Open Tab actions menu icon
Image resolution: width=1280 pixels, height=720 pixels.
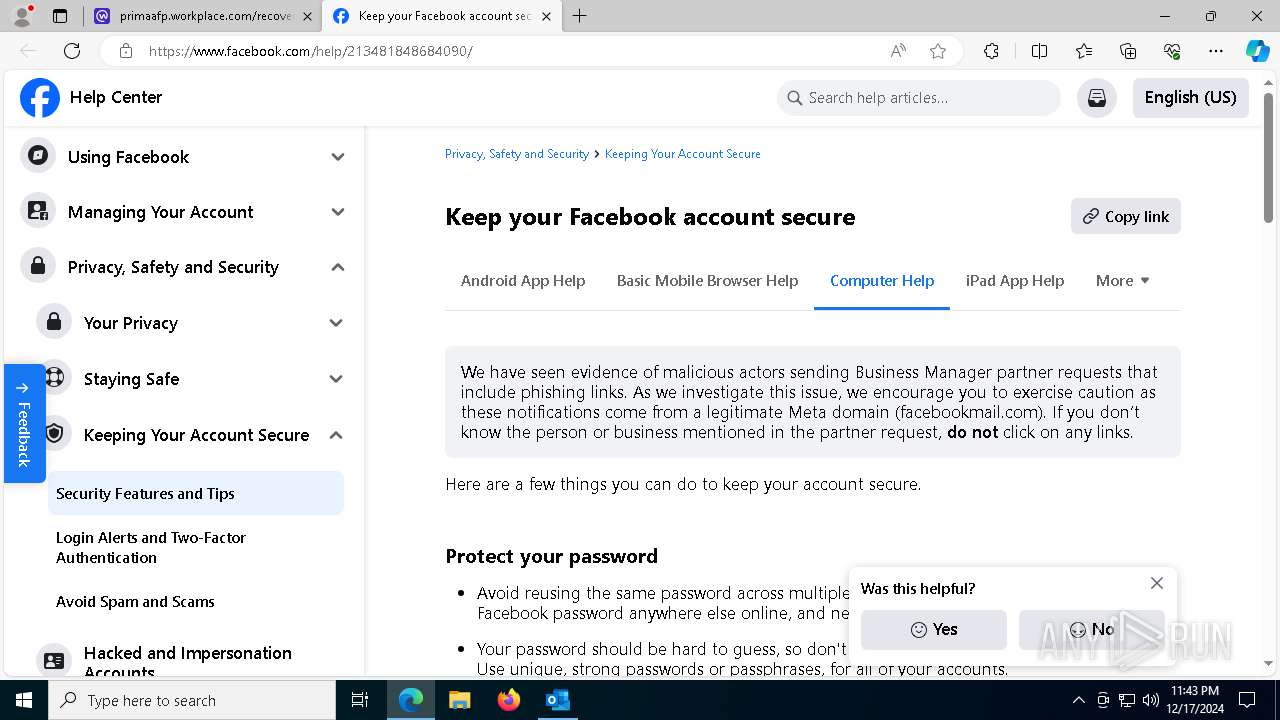point(60,16)
